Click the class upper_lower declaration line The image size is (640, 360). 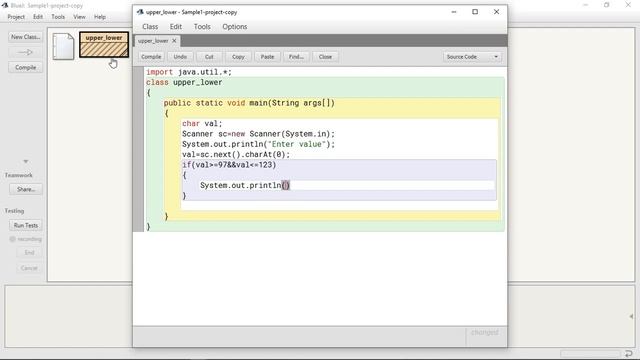(184, 82)
